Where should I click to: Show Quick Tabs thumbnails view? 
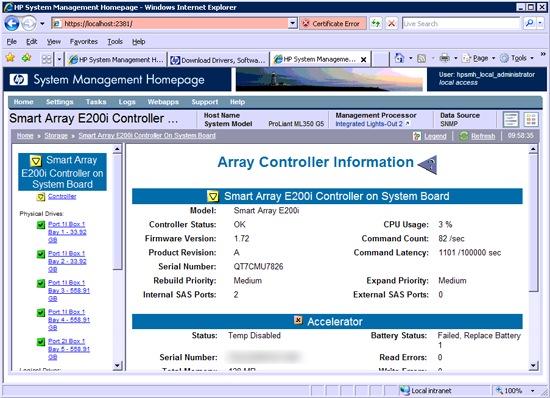point(46,59)
